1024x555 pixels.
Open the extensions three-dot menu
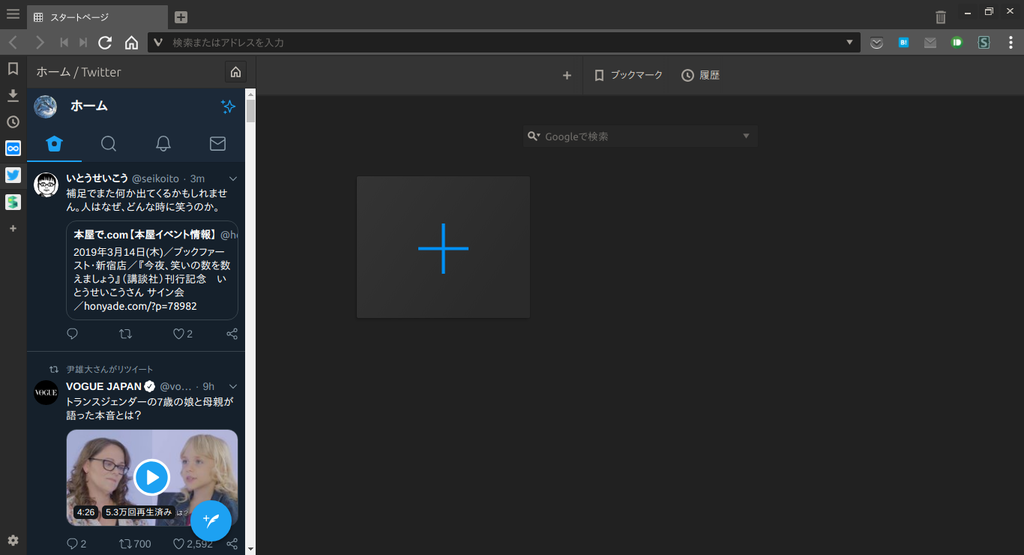1010,42
